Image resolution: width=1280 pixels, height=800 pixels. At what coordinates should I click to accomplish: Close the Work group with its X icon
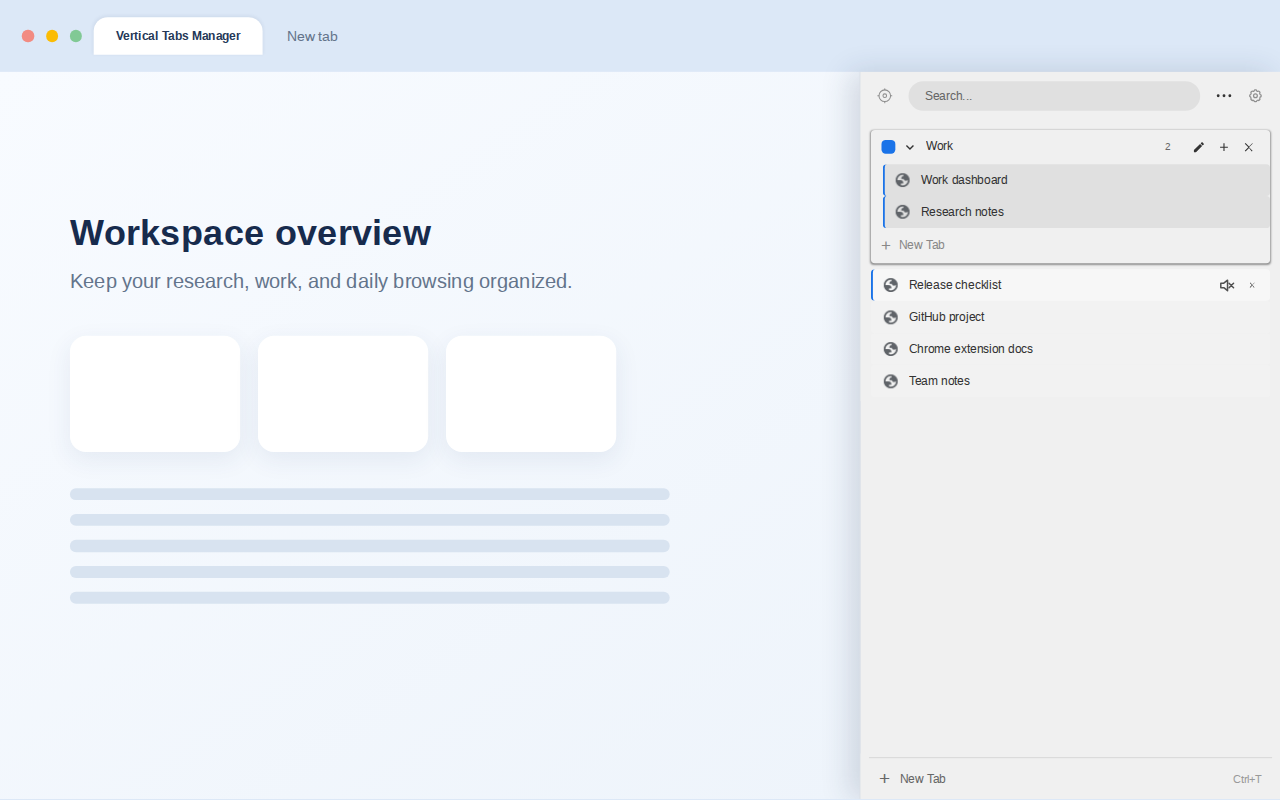click(x=1248, y=147)
